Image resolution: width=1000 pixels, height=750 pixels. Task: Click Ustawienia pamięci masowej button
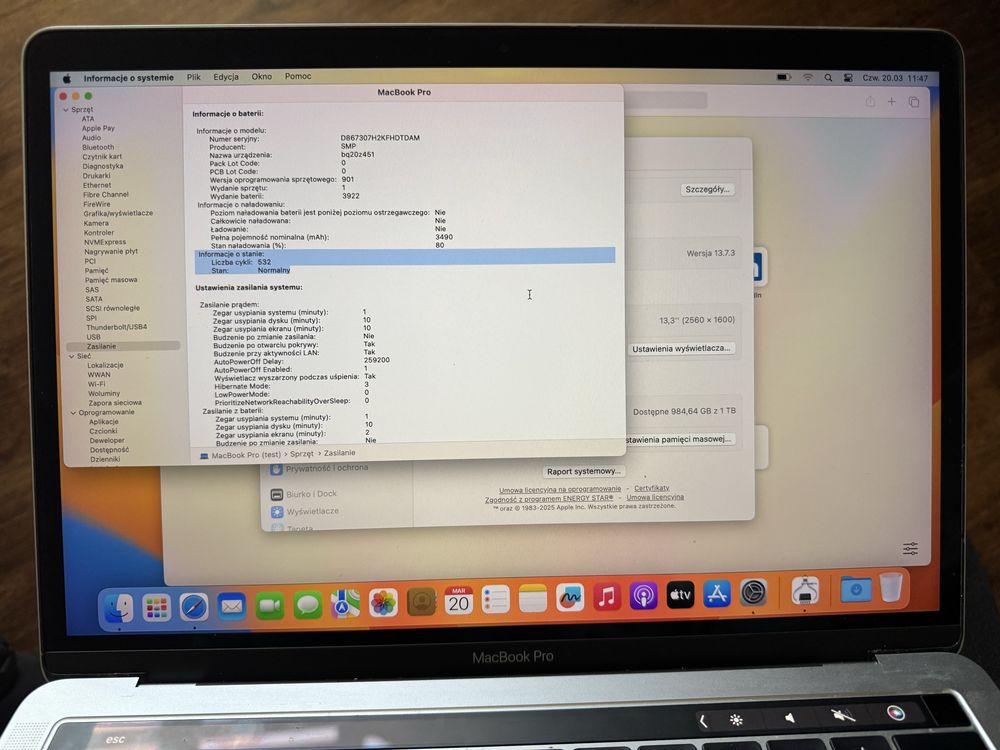click(x=679, y=439)
